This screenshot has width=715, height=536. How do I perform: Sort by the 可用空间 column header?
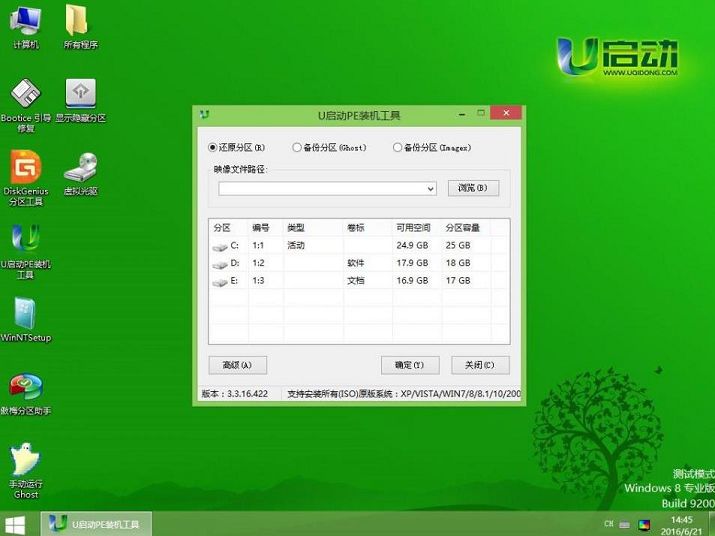point(417,228)
